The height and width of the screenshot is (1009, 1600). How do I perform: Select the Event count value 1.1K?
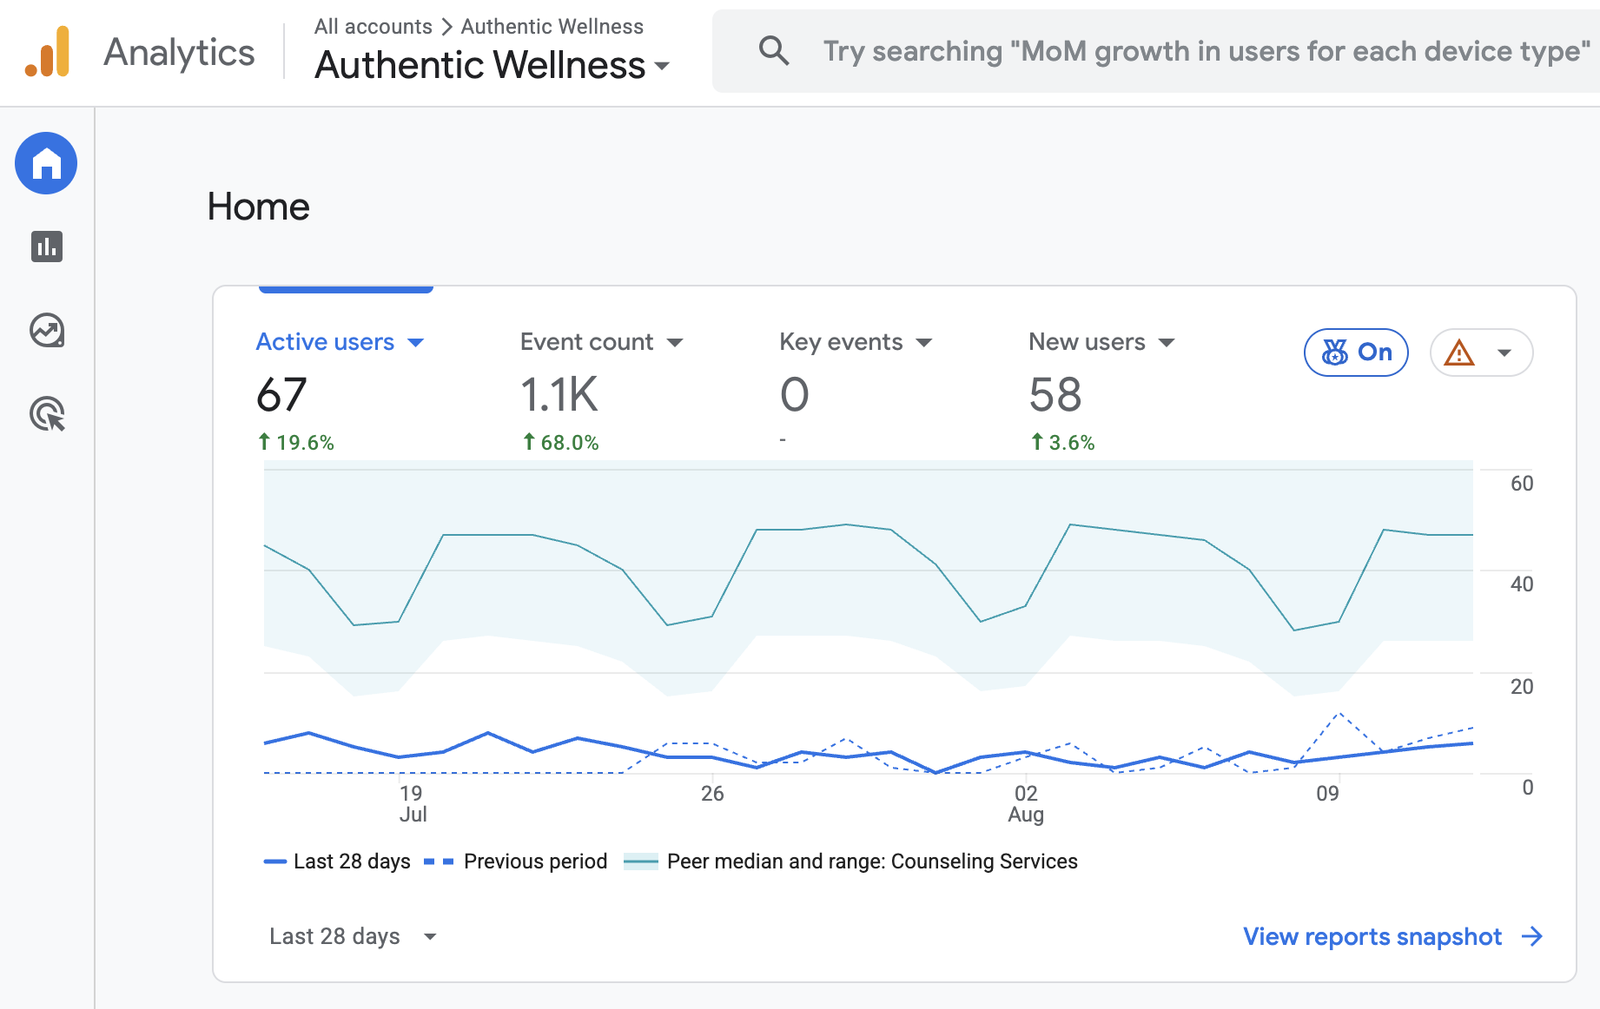[x=559, y=395]
